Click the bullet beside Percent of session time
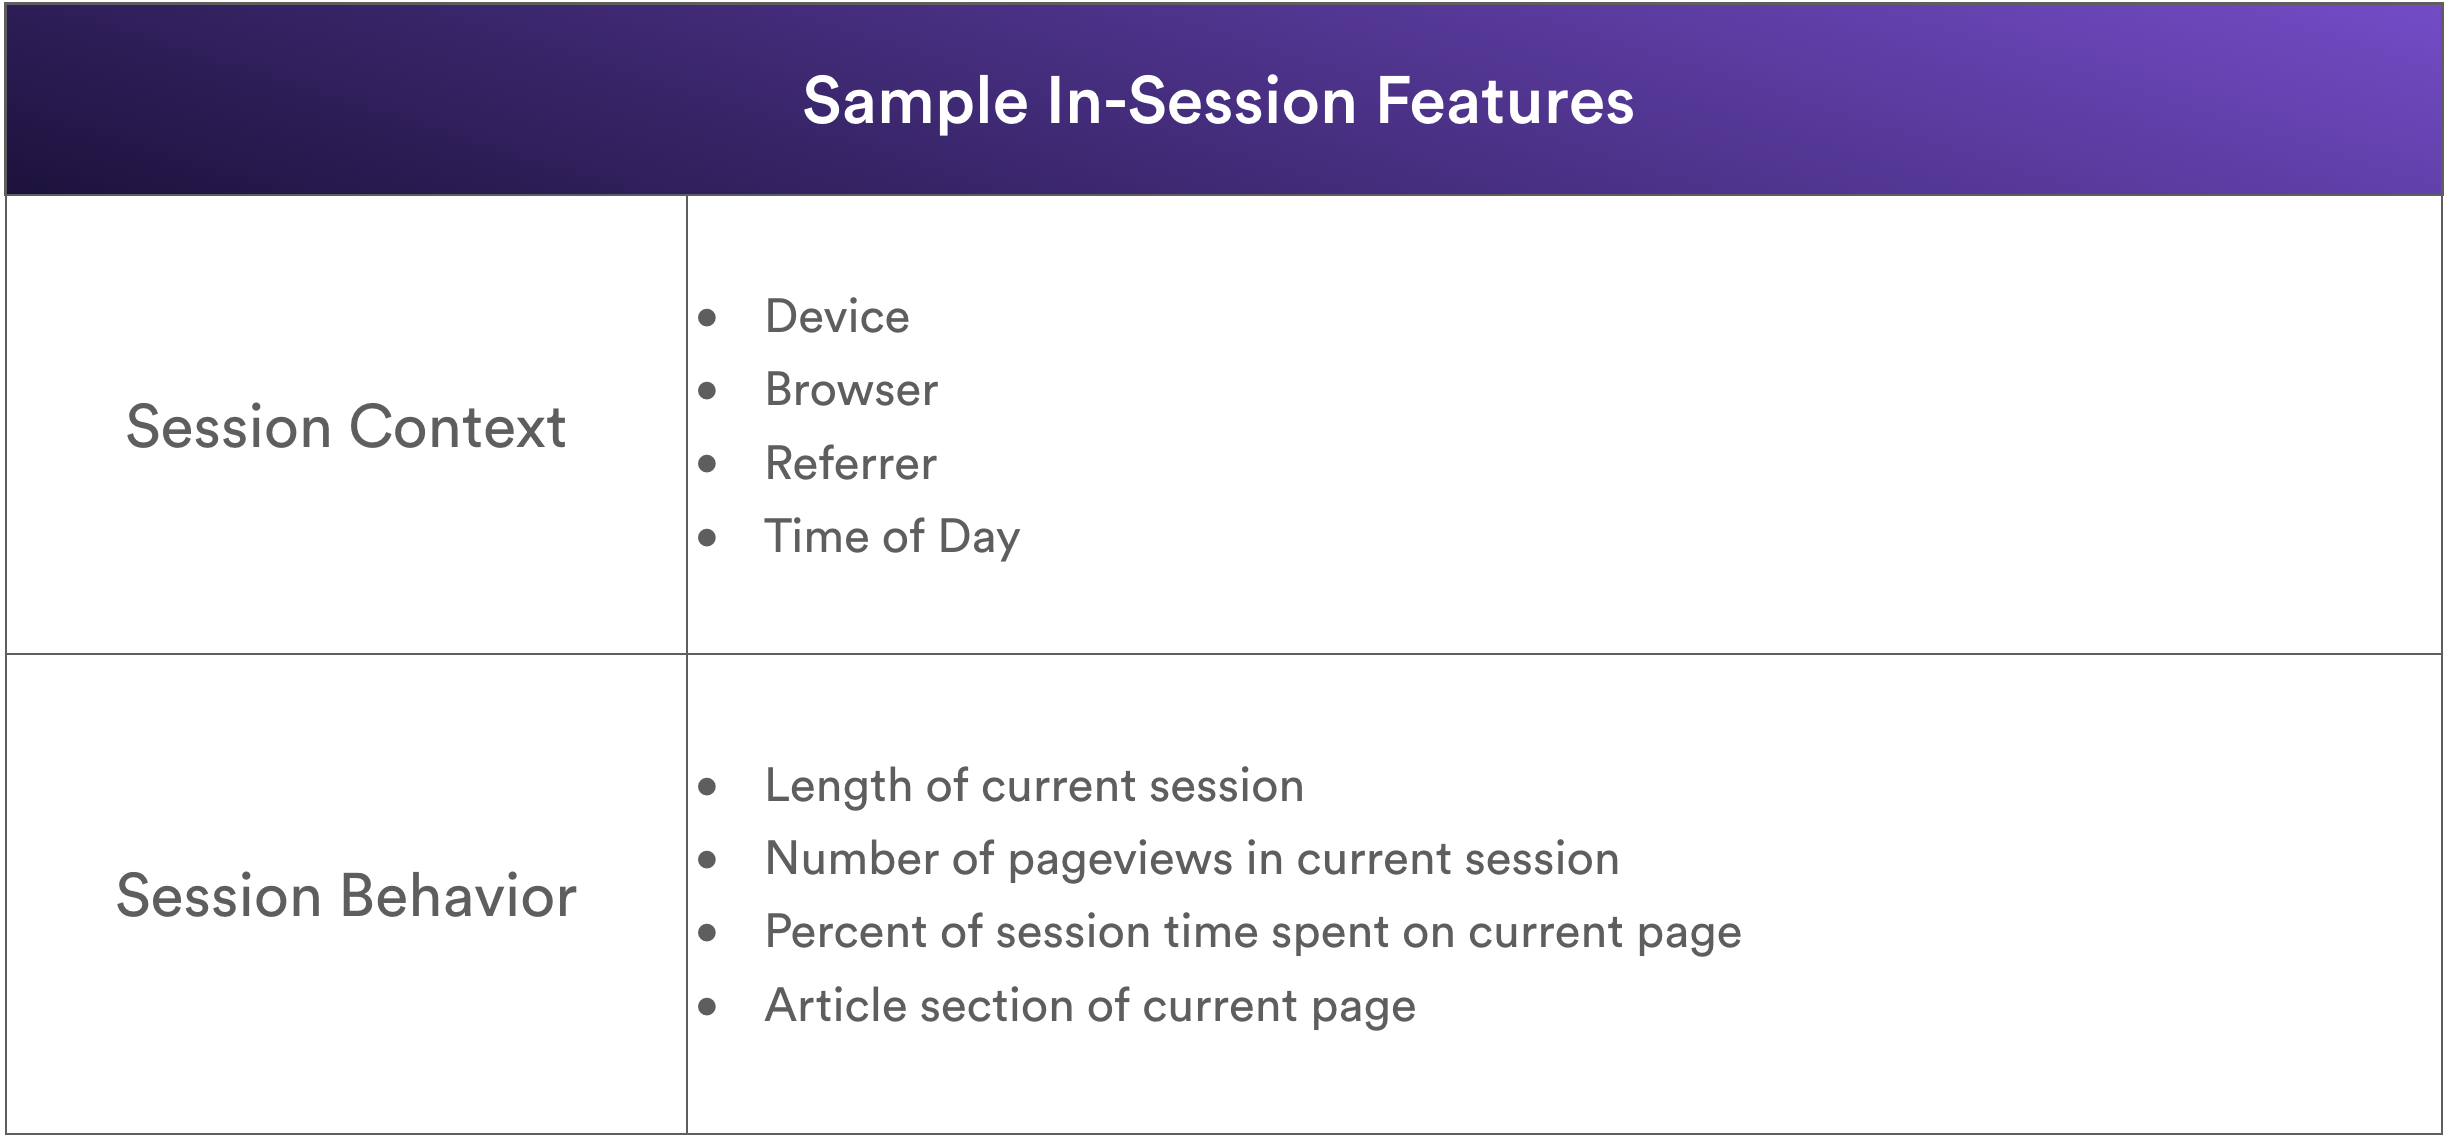 coord(708,934)
